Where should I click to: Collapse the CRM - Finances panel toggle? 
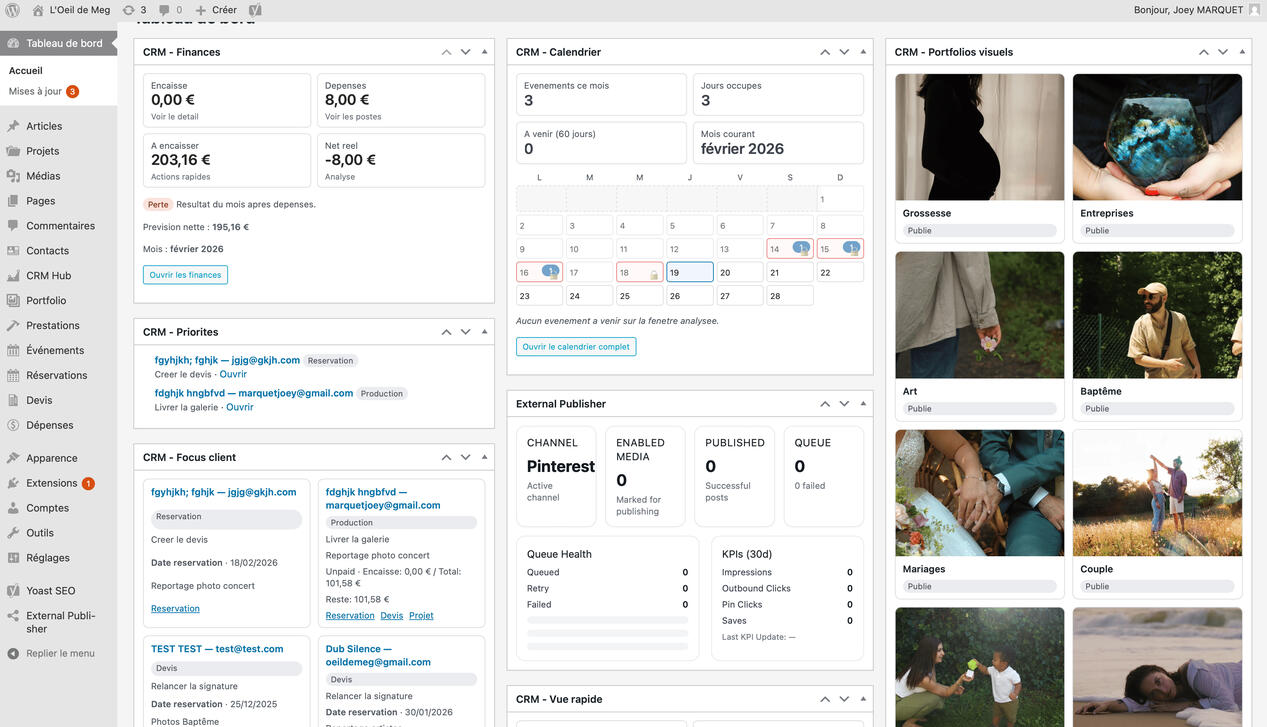coord(485,52)
